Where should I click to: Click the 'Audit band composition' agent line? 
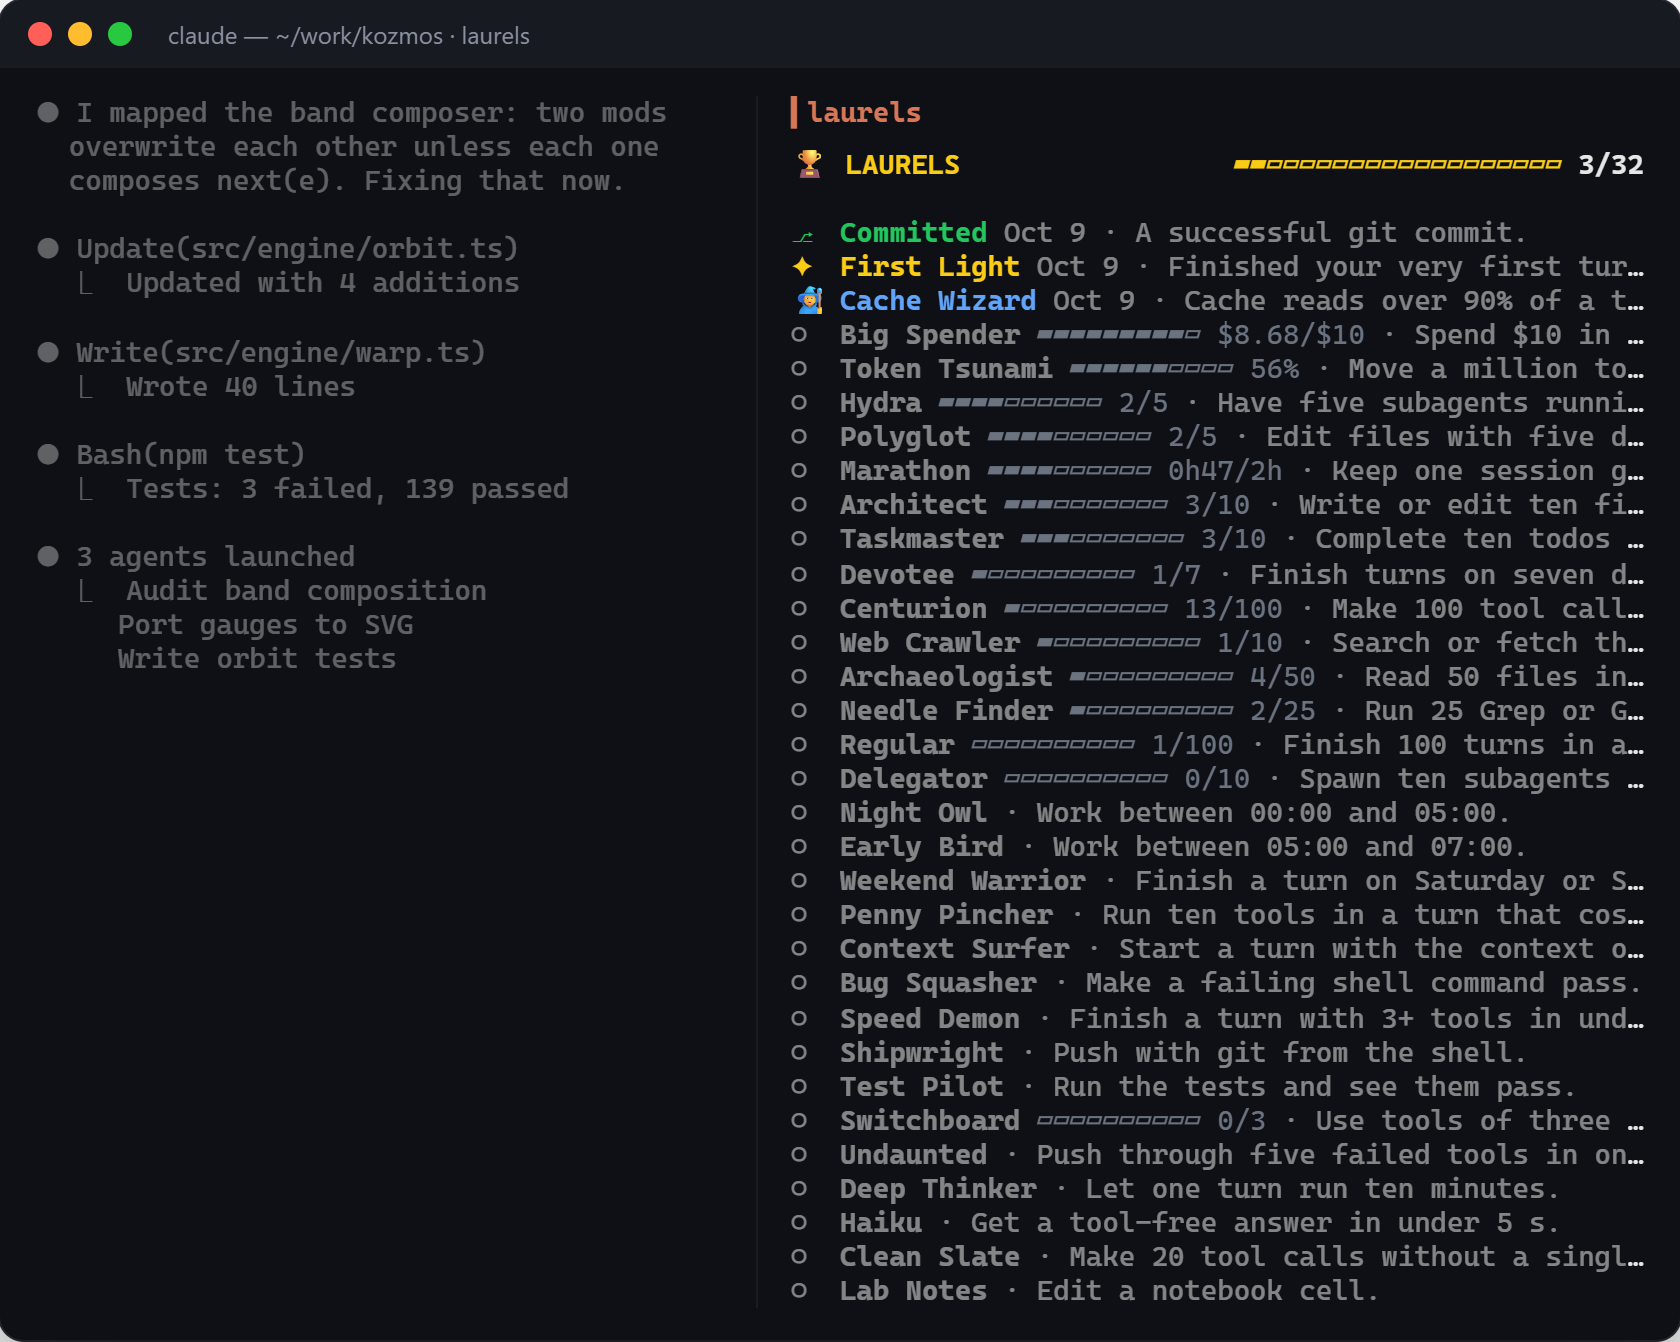(306, 590)
